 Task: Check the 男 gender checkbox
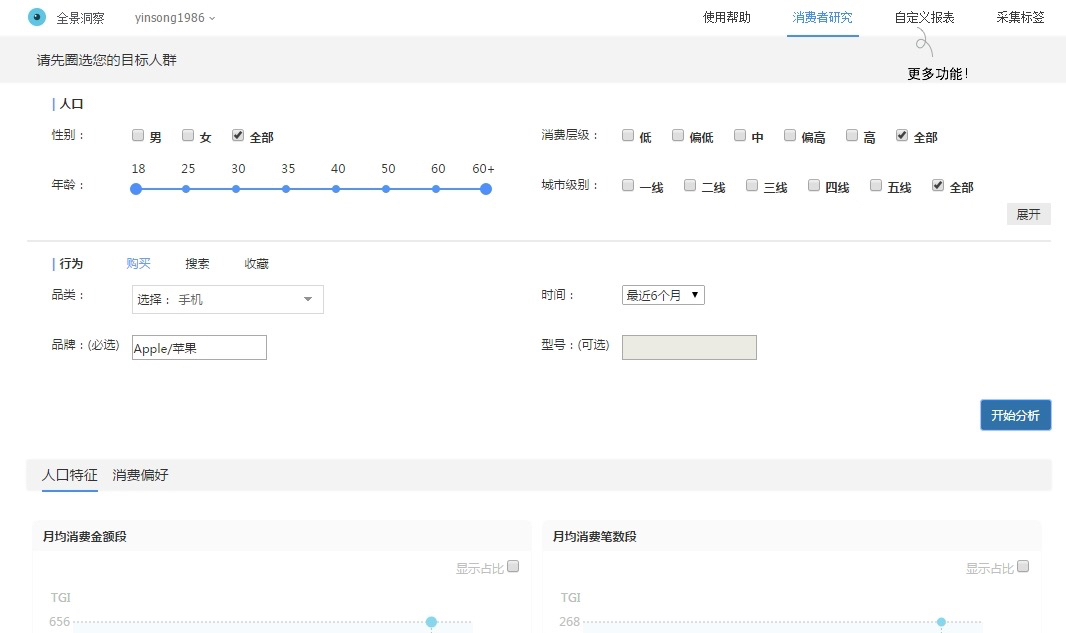point(138,135)
